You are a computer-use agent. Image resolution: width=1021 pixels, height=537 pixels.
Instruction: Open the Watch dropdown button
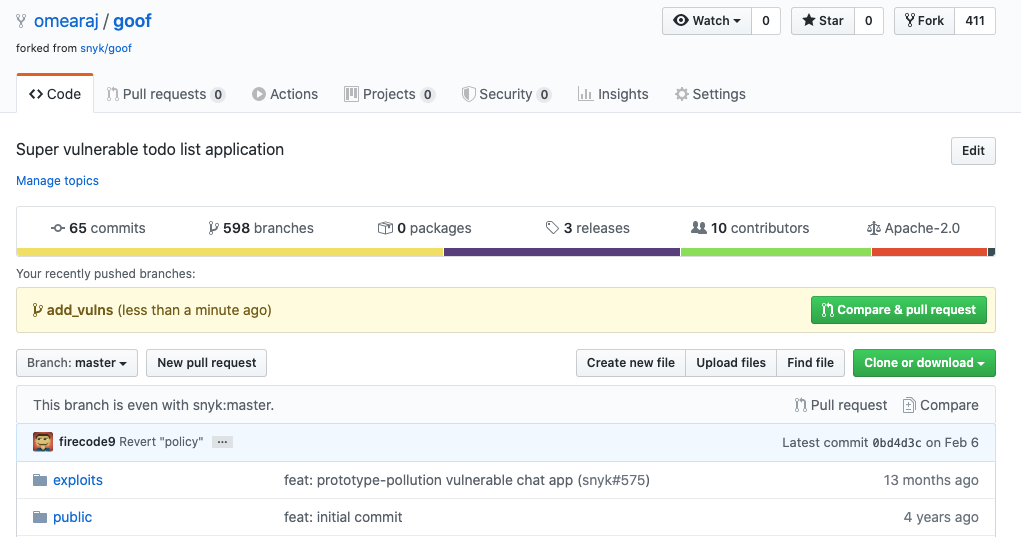tap(707, 21)
